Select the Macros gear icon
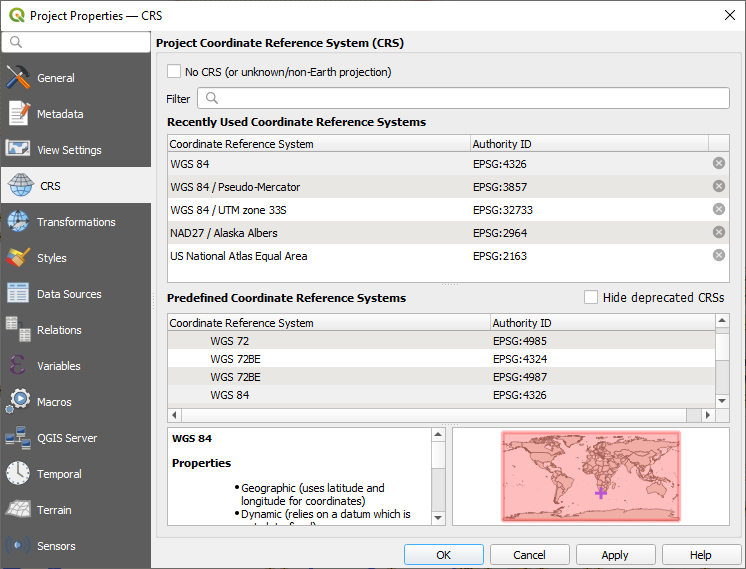The height and width of the screenshot is (569, 746). pos(18,402)
